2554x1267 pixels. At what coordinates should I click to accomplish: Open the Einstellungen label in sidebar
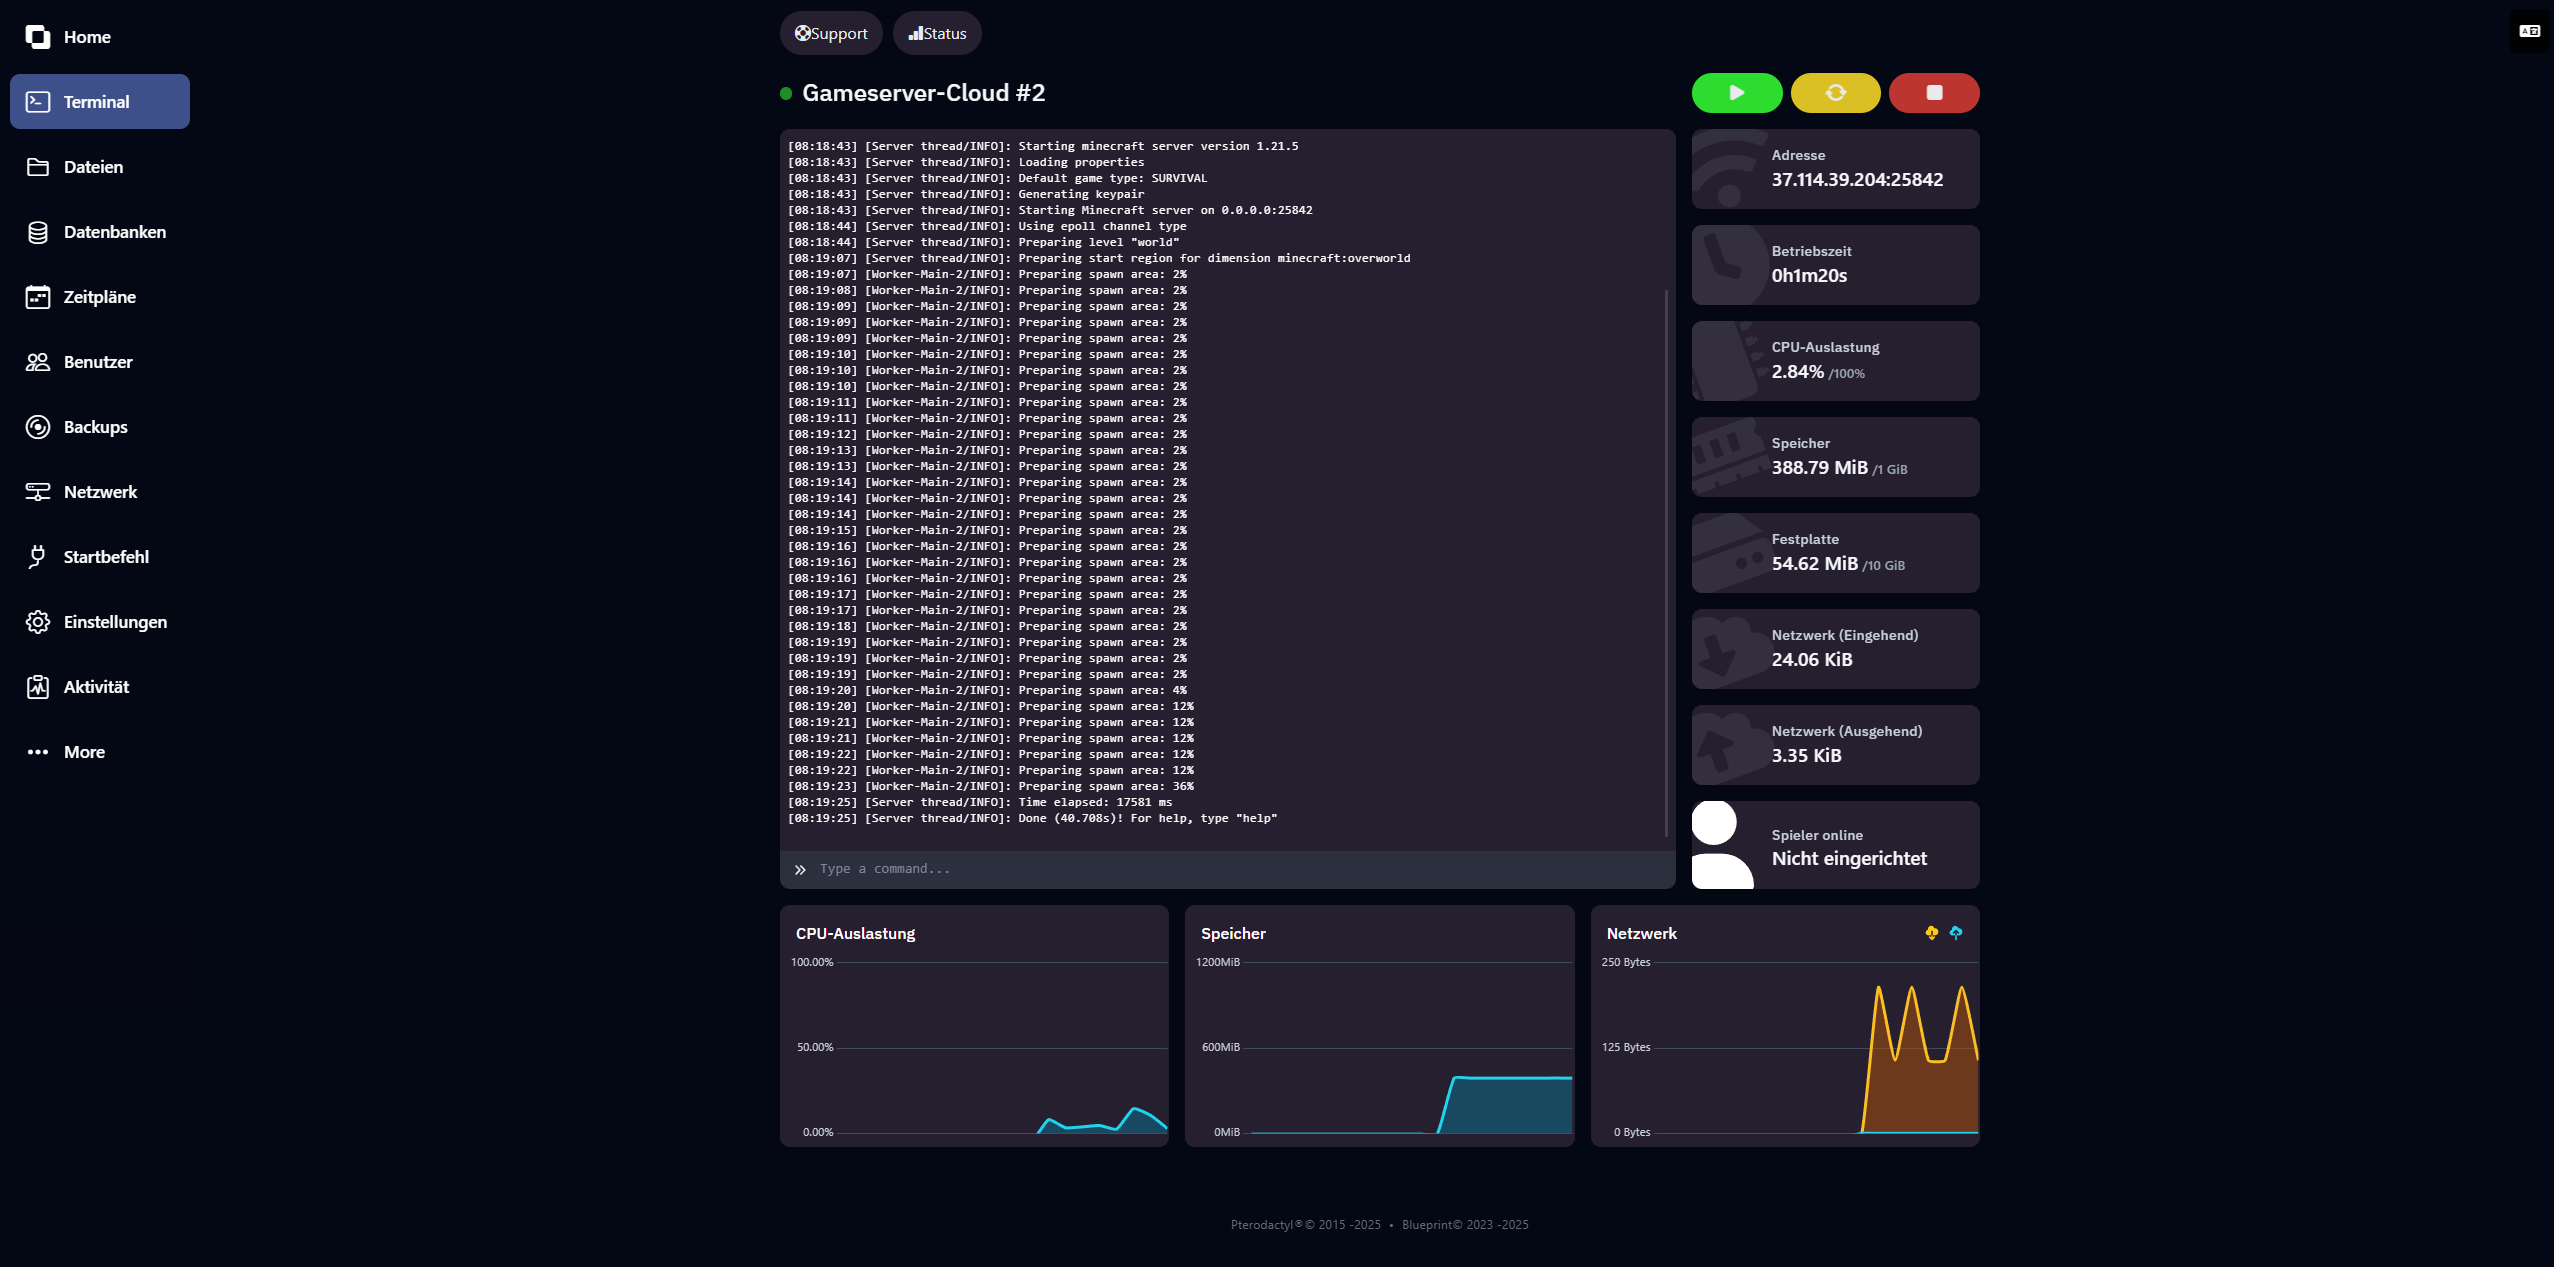[x=115, y=622]
